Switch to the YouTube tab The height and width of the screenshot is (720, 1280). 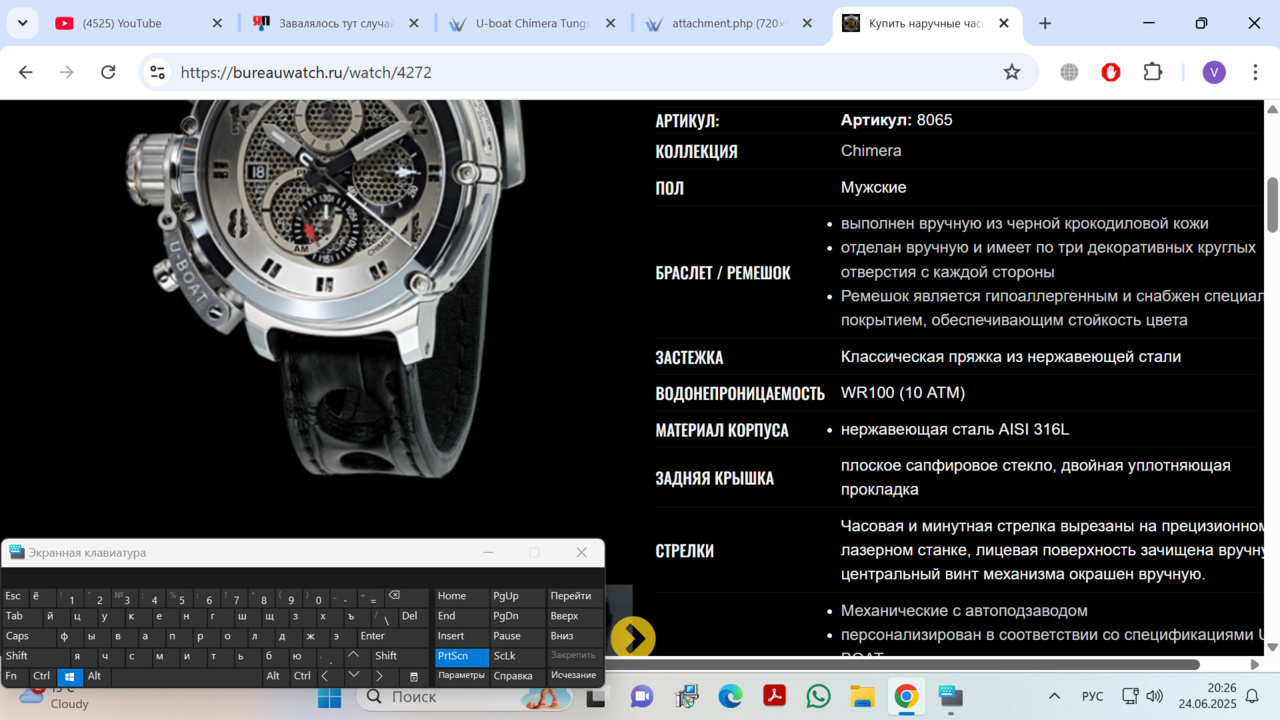pyautogui.click(x=140, y=23)
